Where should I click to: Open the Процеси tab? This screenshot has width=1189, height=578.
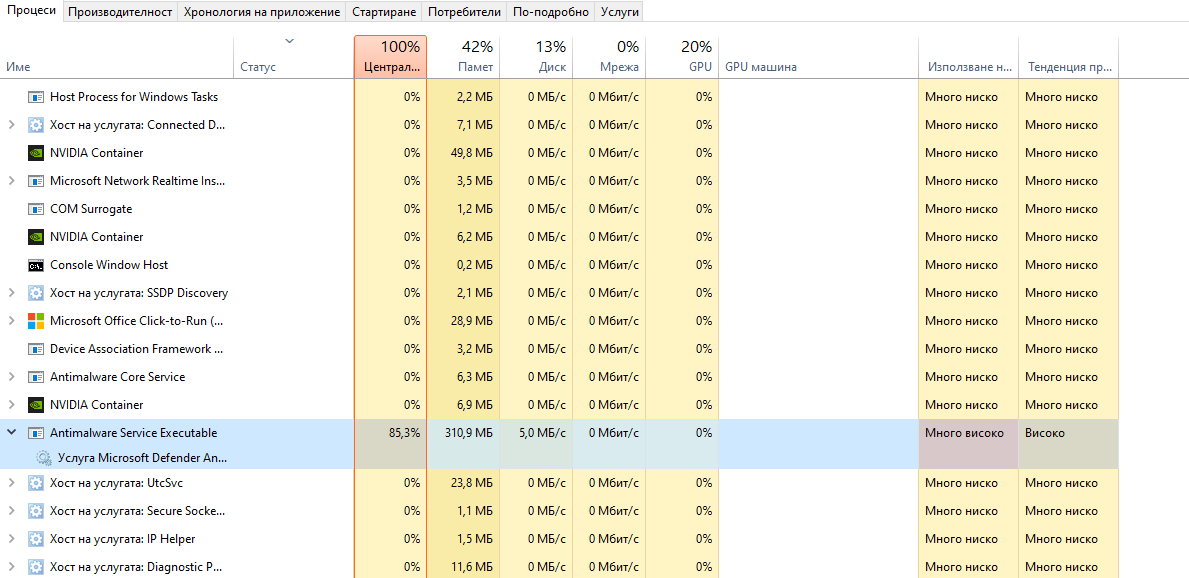tap(32, 11)
